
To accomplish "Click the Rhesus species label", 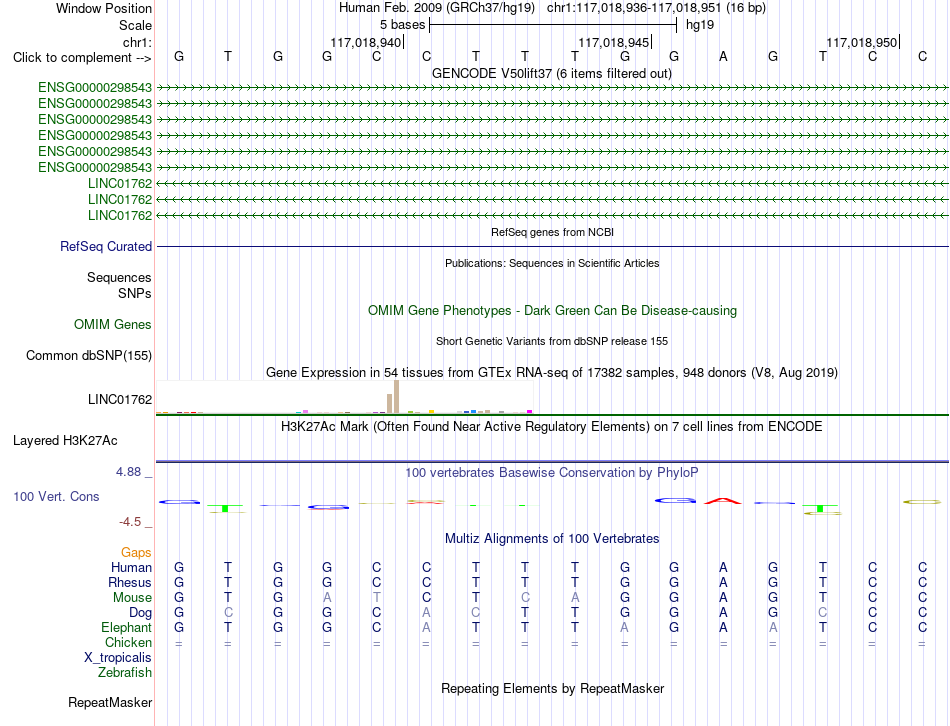I will click(130, 582).
